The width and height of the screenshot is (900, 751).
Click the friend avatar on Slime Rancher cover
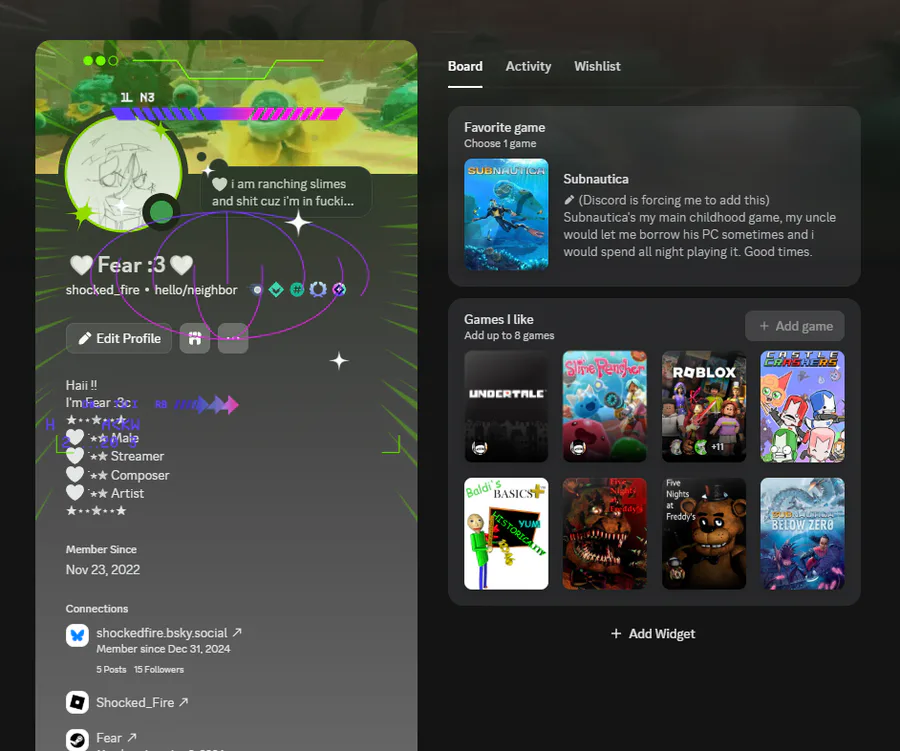578,447
